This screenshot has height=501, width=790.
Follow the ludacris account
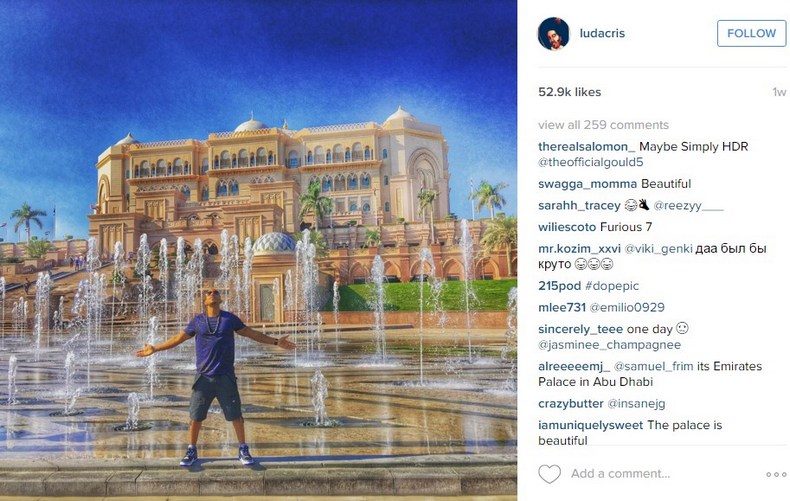751,33
